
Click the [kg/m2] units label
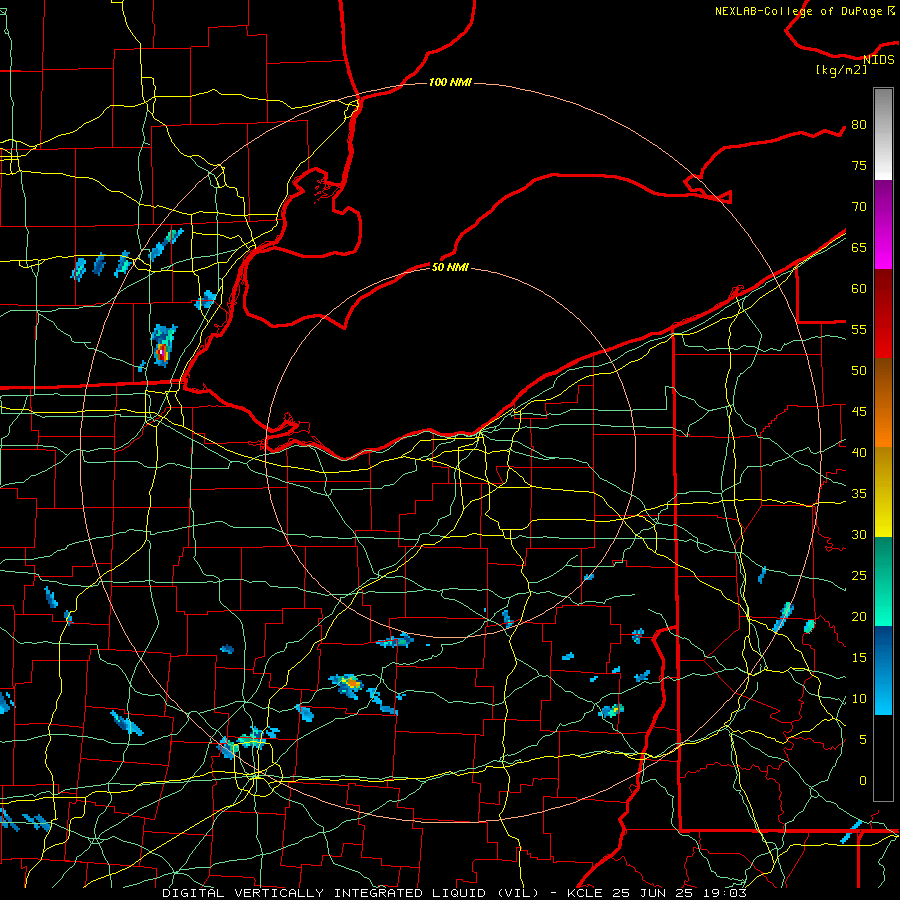(x=841, y=70)
